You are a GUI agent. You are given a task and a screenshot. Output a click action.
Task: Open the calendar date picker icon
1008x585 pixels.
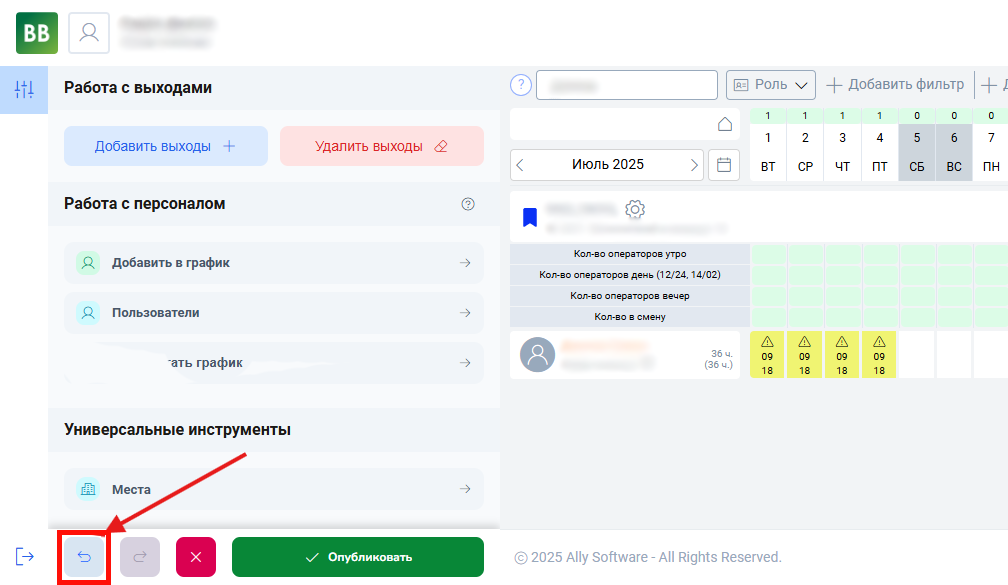point(724,164)
